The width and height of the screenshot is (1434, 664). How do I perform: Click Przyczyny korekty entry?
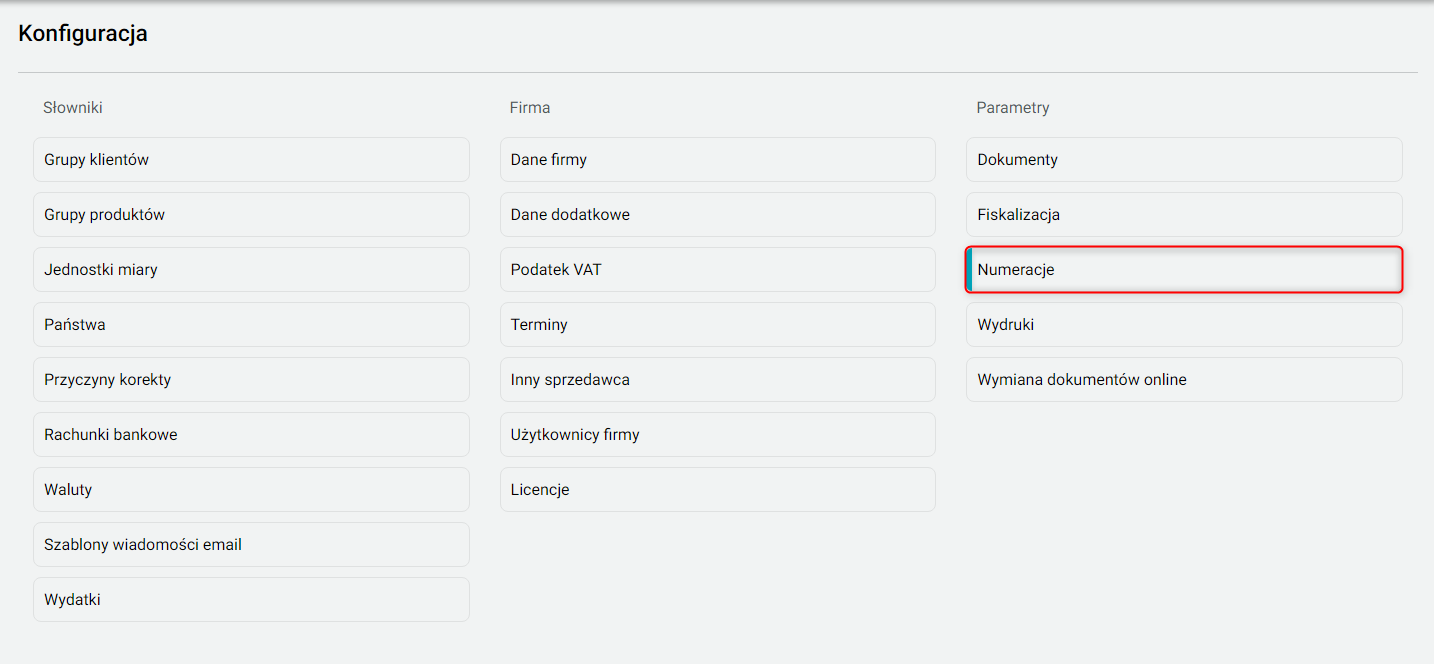pyautogui.click(x=251, y=380)
